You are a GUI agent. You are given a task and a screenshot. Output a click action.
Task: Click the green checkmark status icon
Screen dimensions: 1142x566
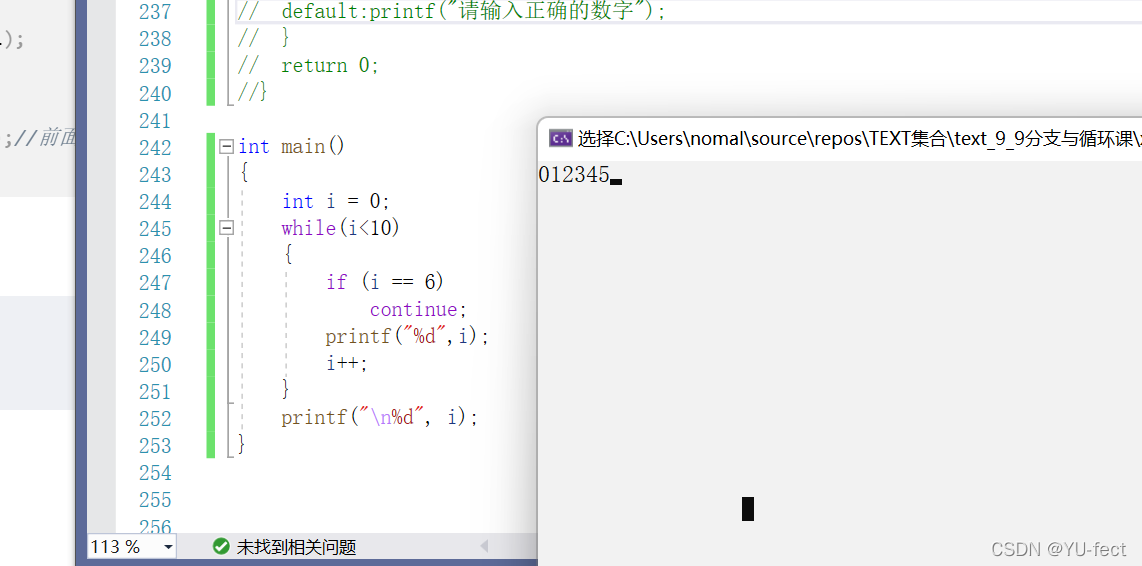[x=221, y=547]
